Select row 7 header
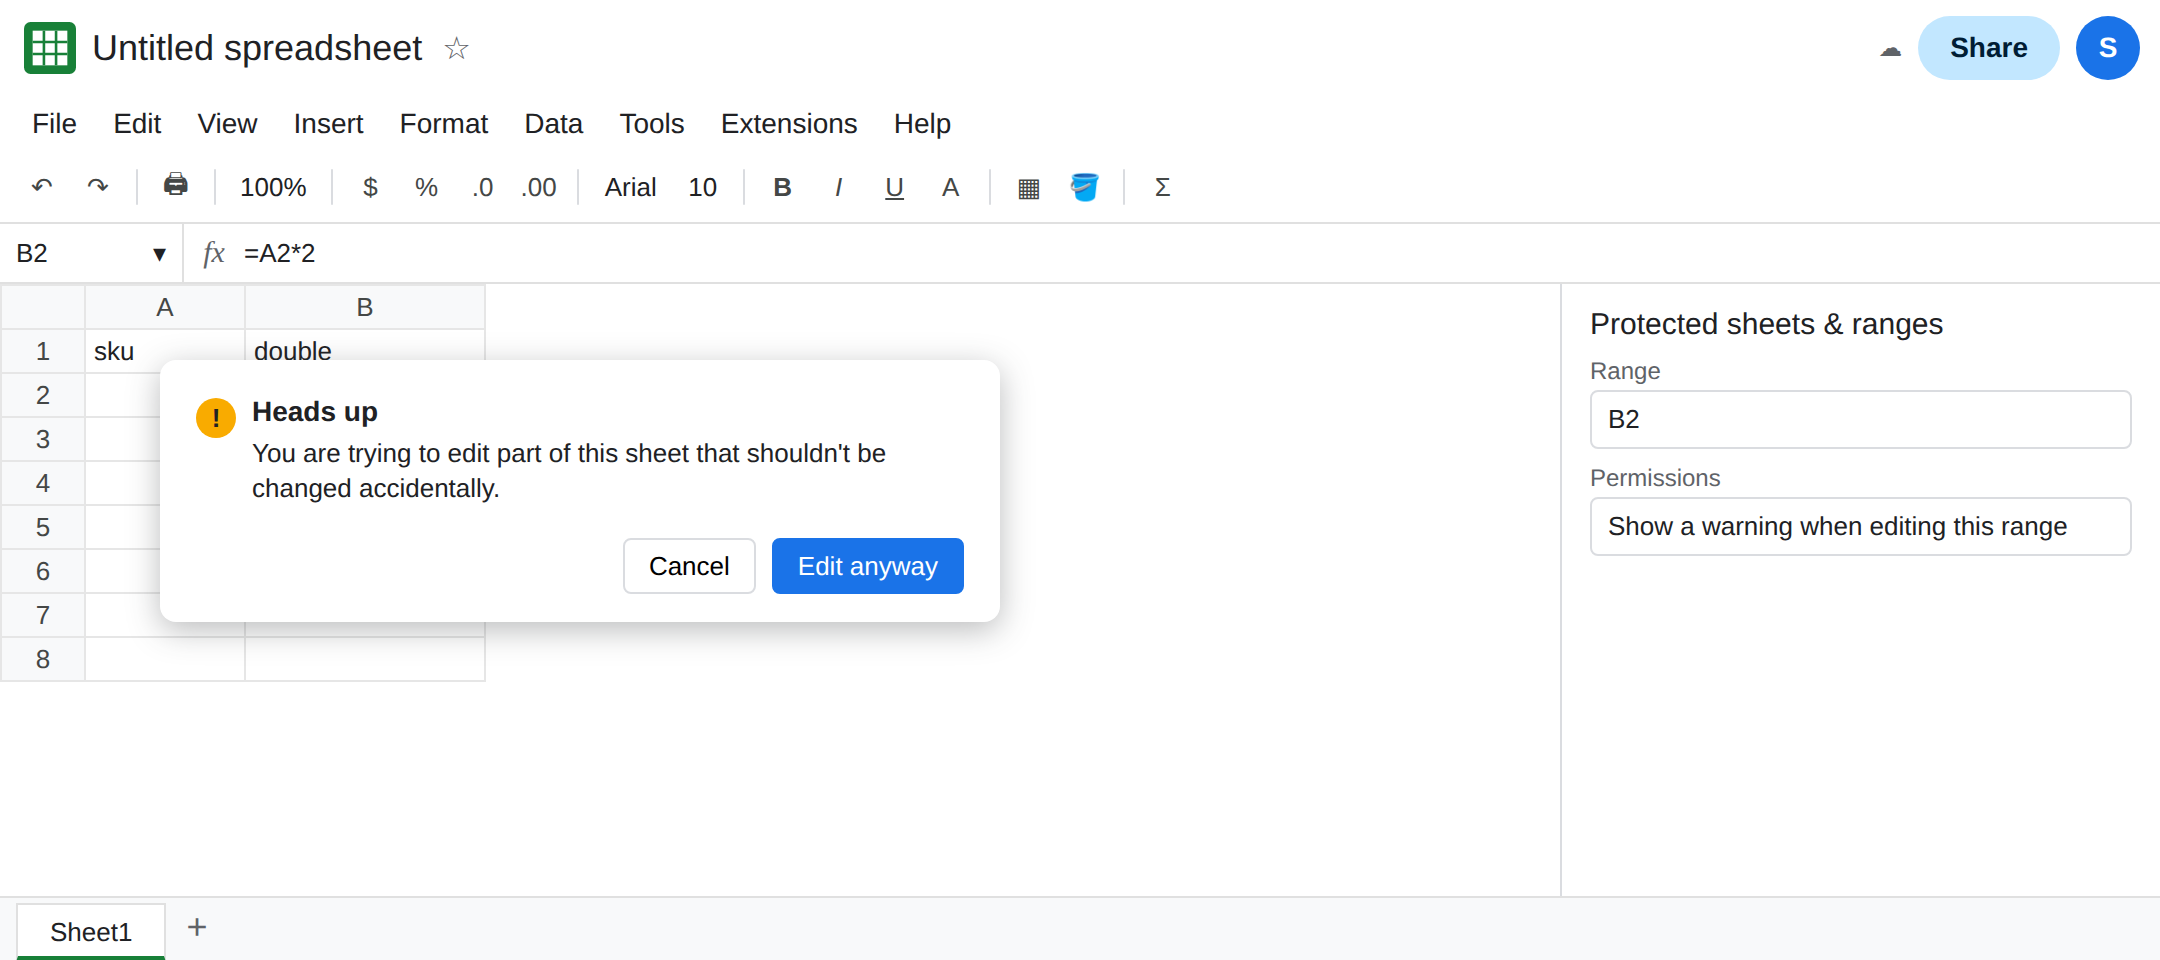This screenshot has height=960, width=2160. pyautogui.click(x=43, y=615)
